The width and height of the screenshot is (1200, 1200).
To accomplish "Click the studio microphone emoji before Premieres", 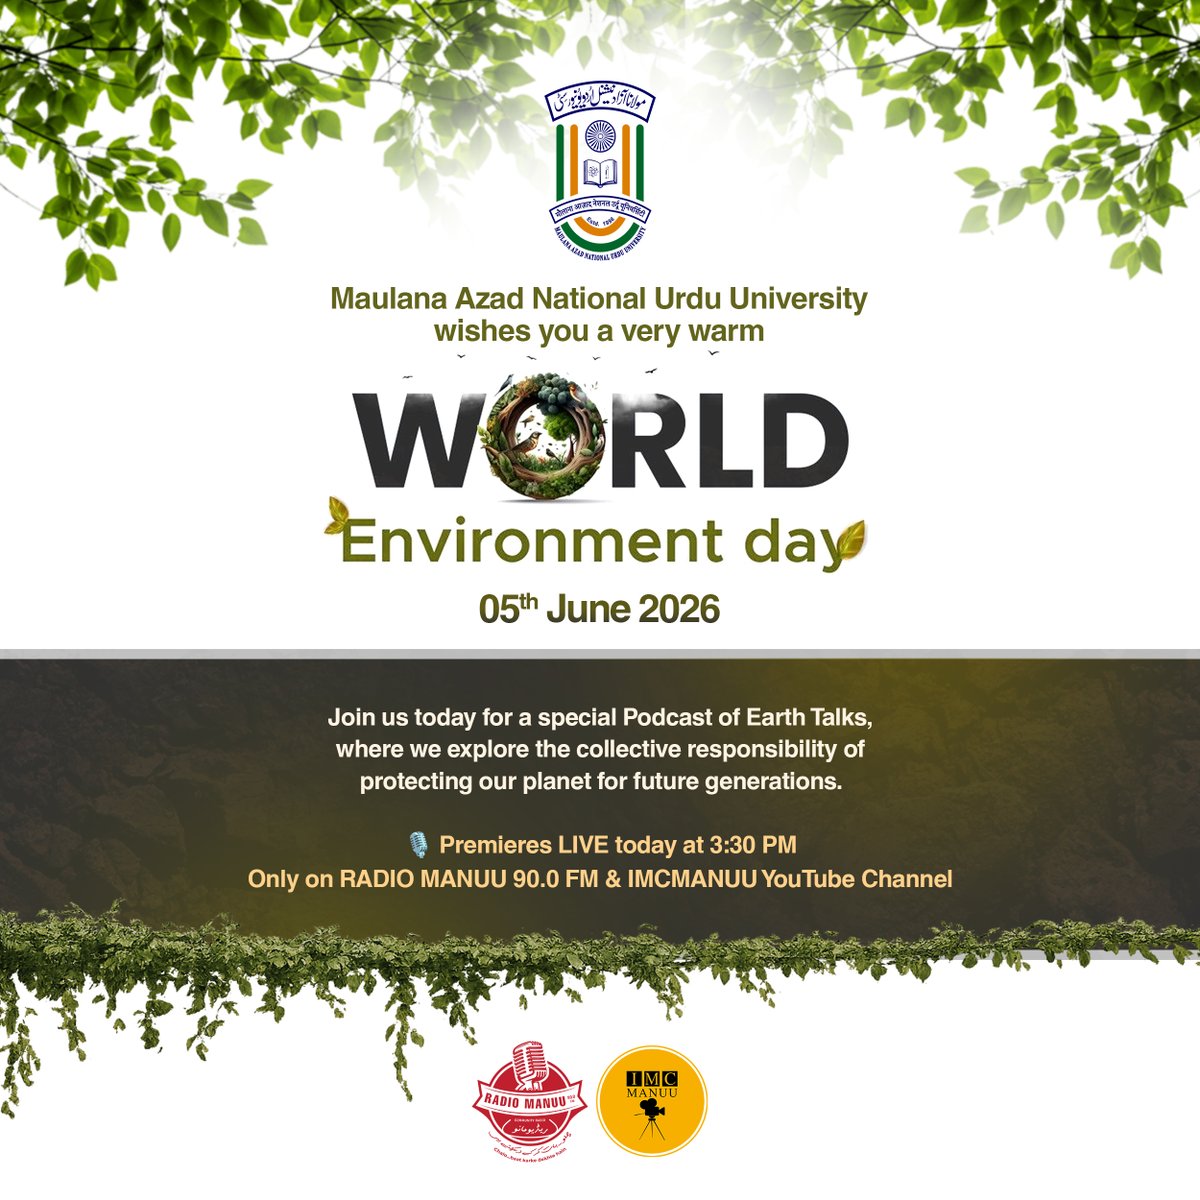I will (419, 845).
